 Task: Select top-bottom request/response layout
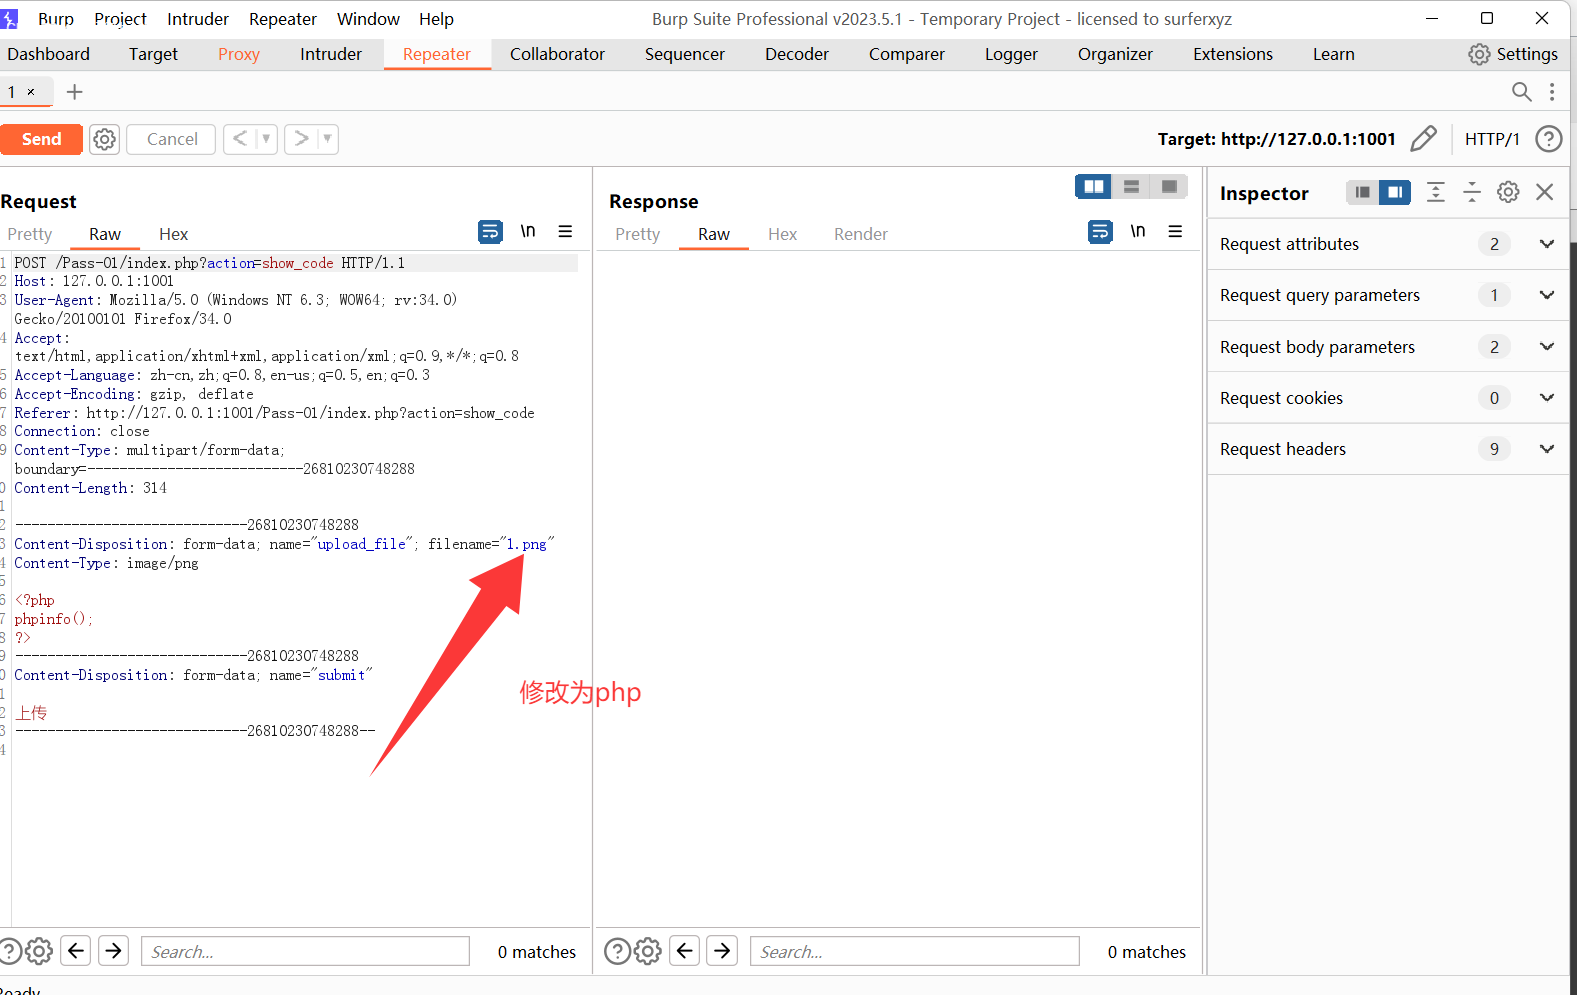pyautogui.click(x=1131, y=186)
